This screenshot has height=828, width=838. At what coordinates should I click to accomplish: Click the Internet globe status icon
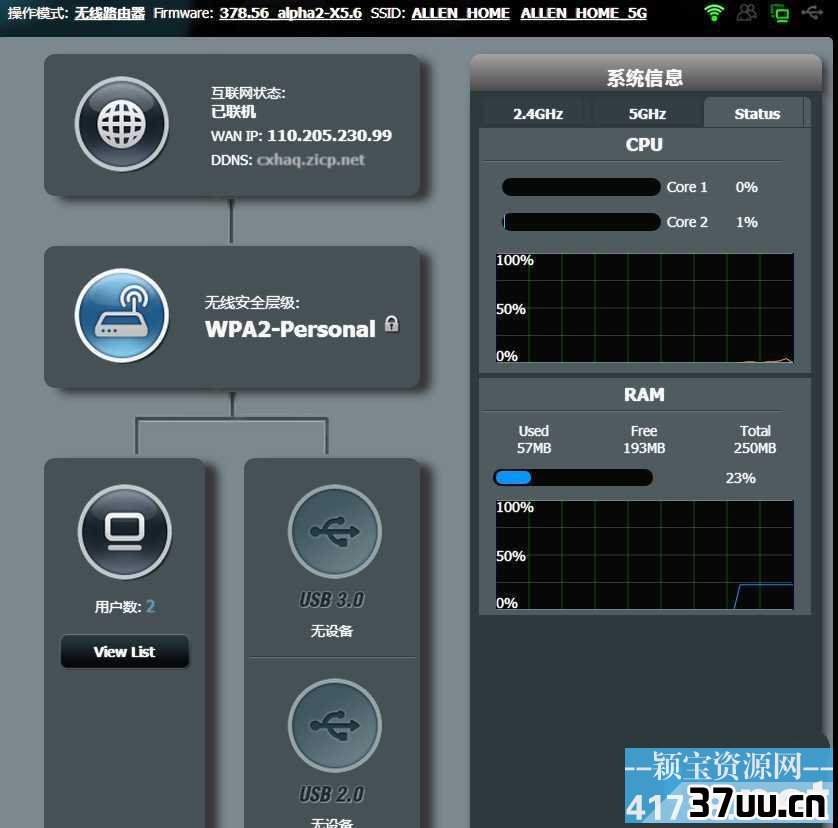(122, 123)
